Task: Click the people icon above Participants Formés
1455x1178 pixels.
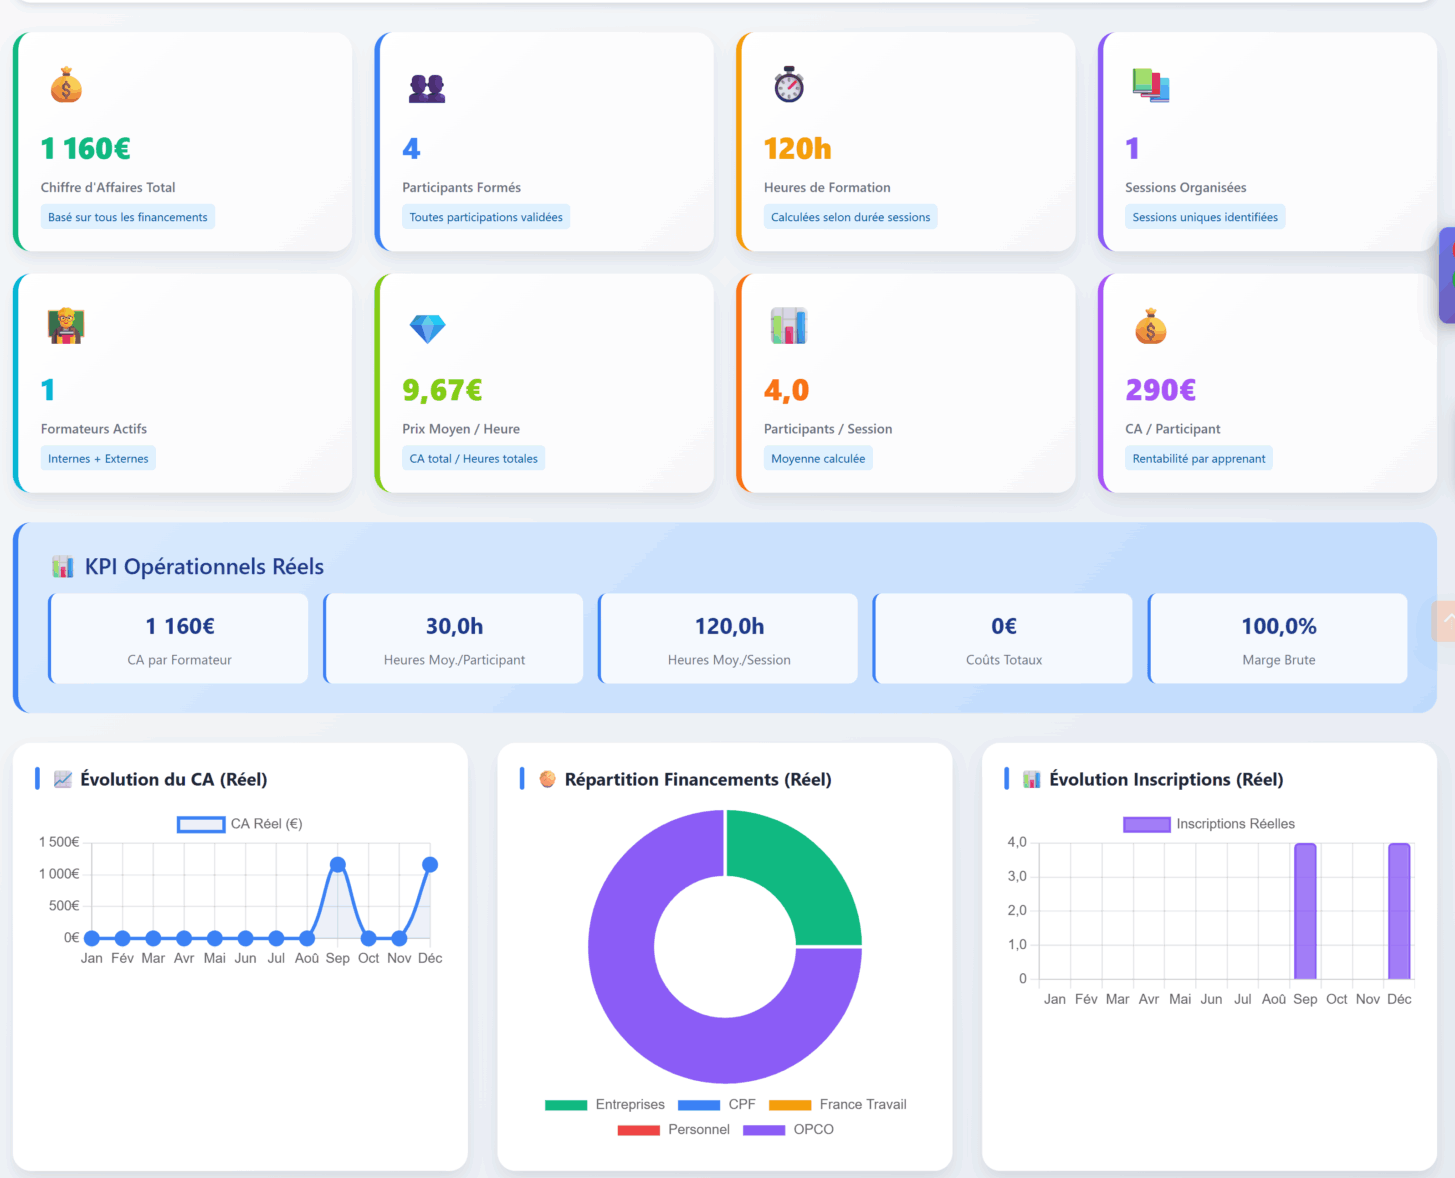Action: click(x=427, y=88)
